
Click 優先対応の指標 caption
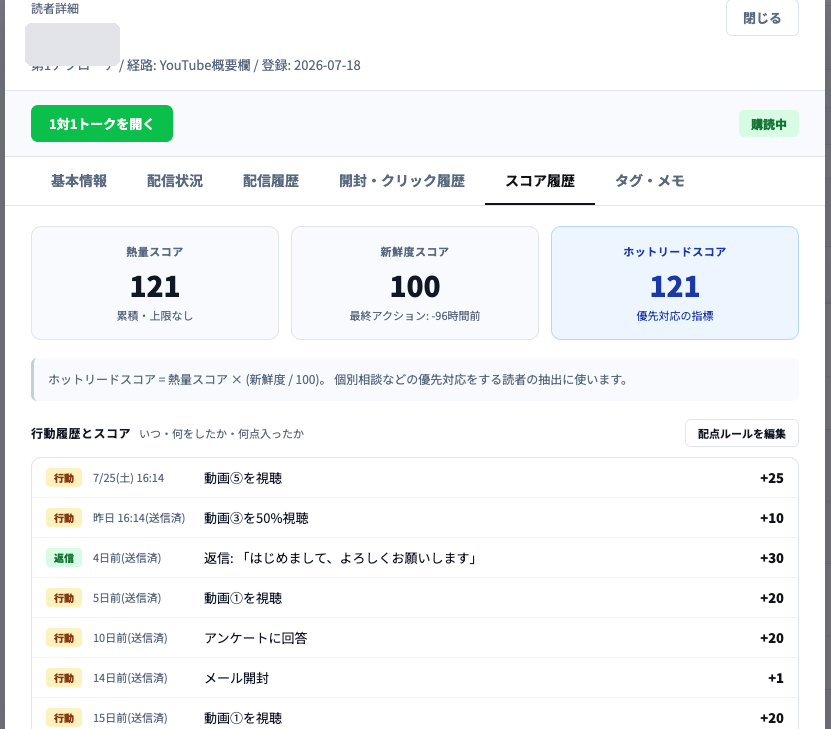pos(675,316)
